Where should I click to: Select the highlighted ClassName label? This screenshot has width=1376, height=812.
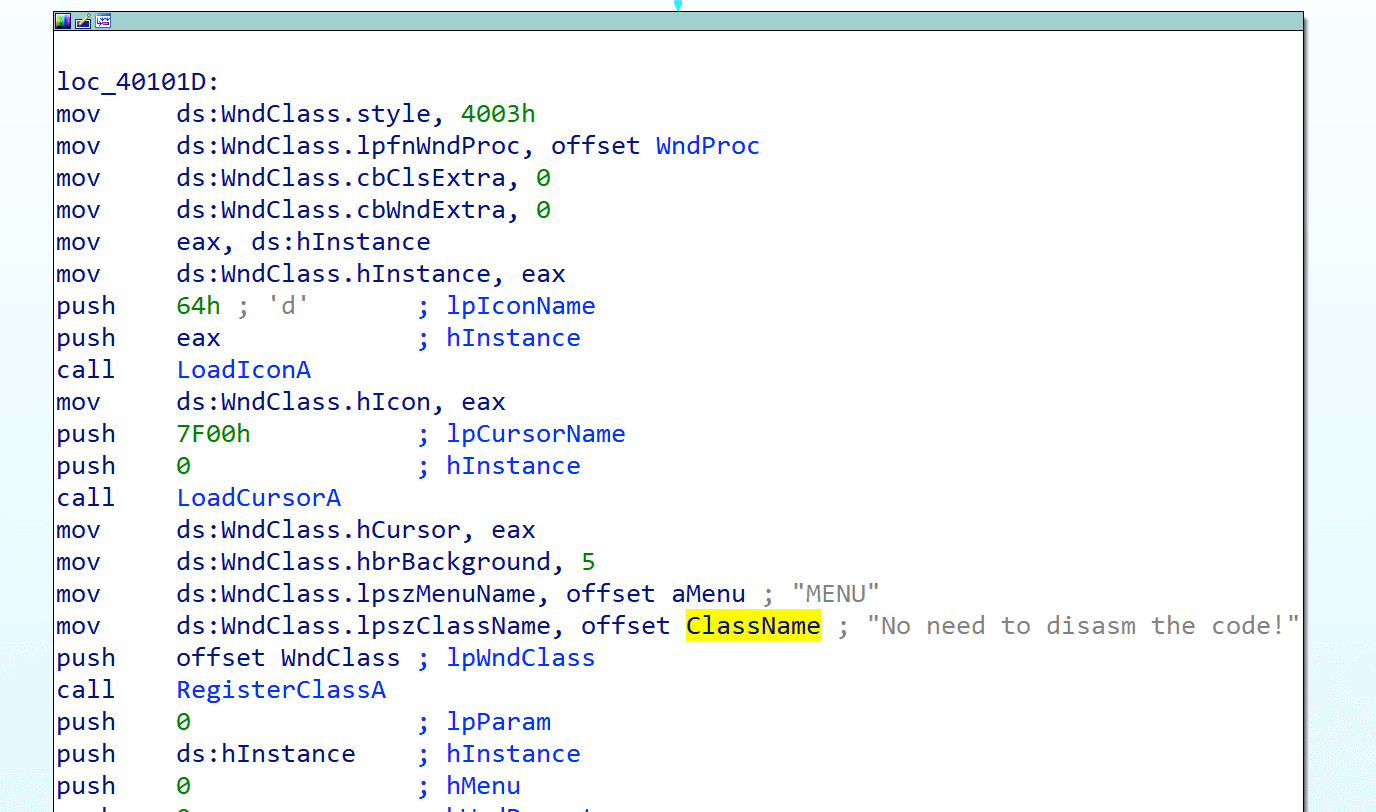coord(753,626)
